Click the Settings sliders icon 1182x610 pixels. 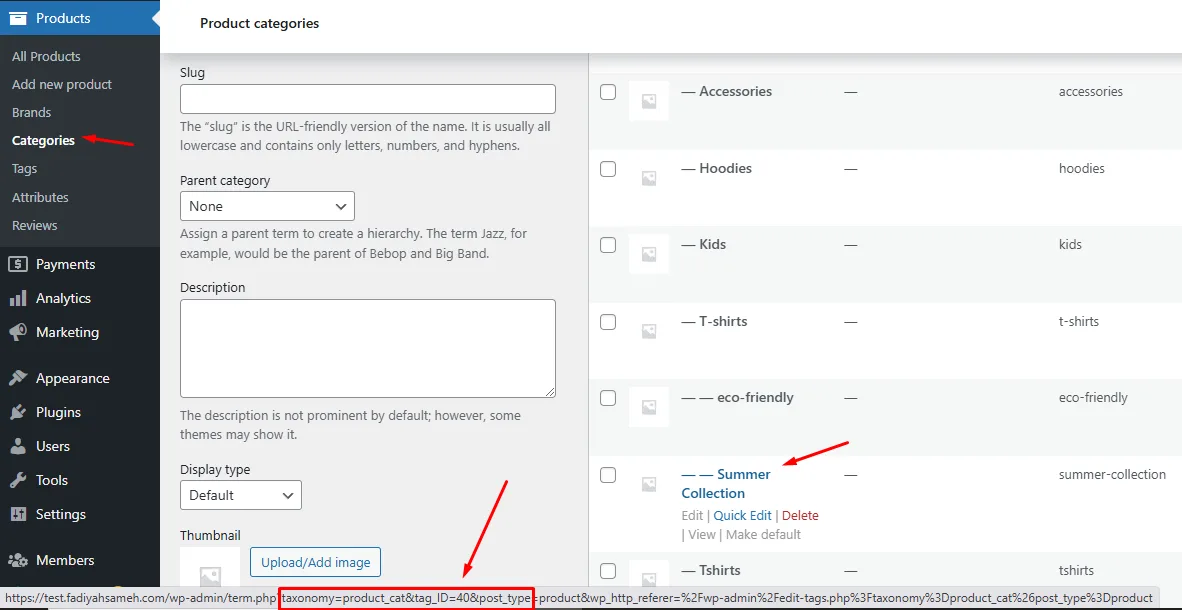18,514
